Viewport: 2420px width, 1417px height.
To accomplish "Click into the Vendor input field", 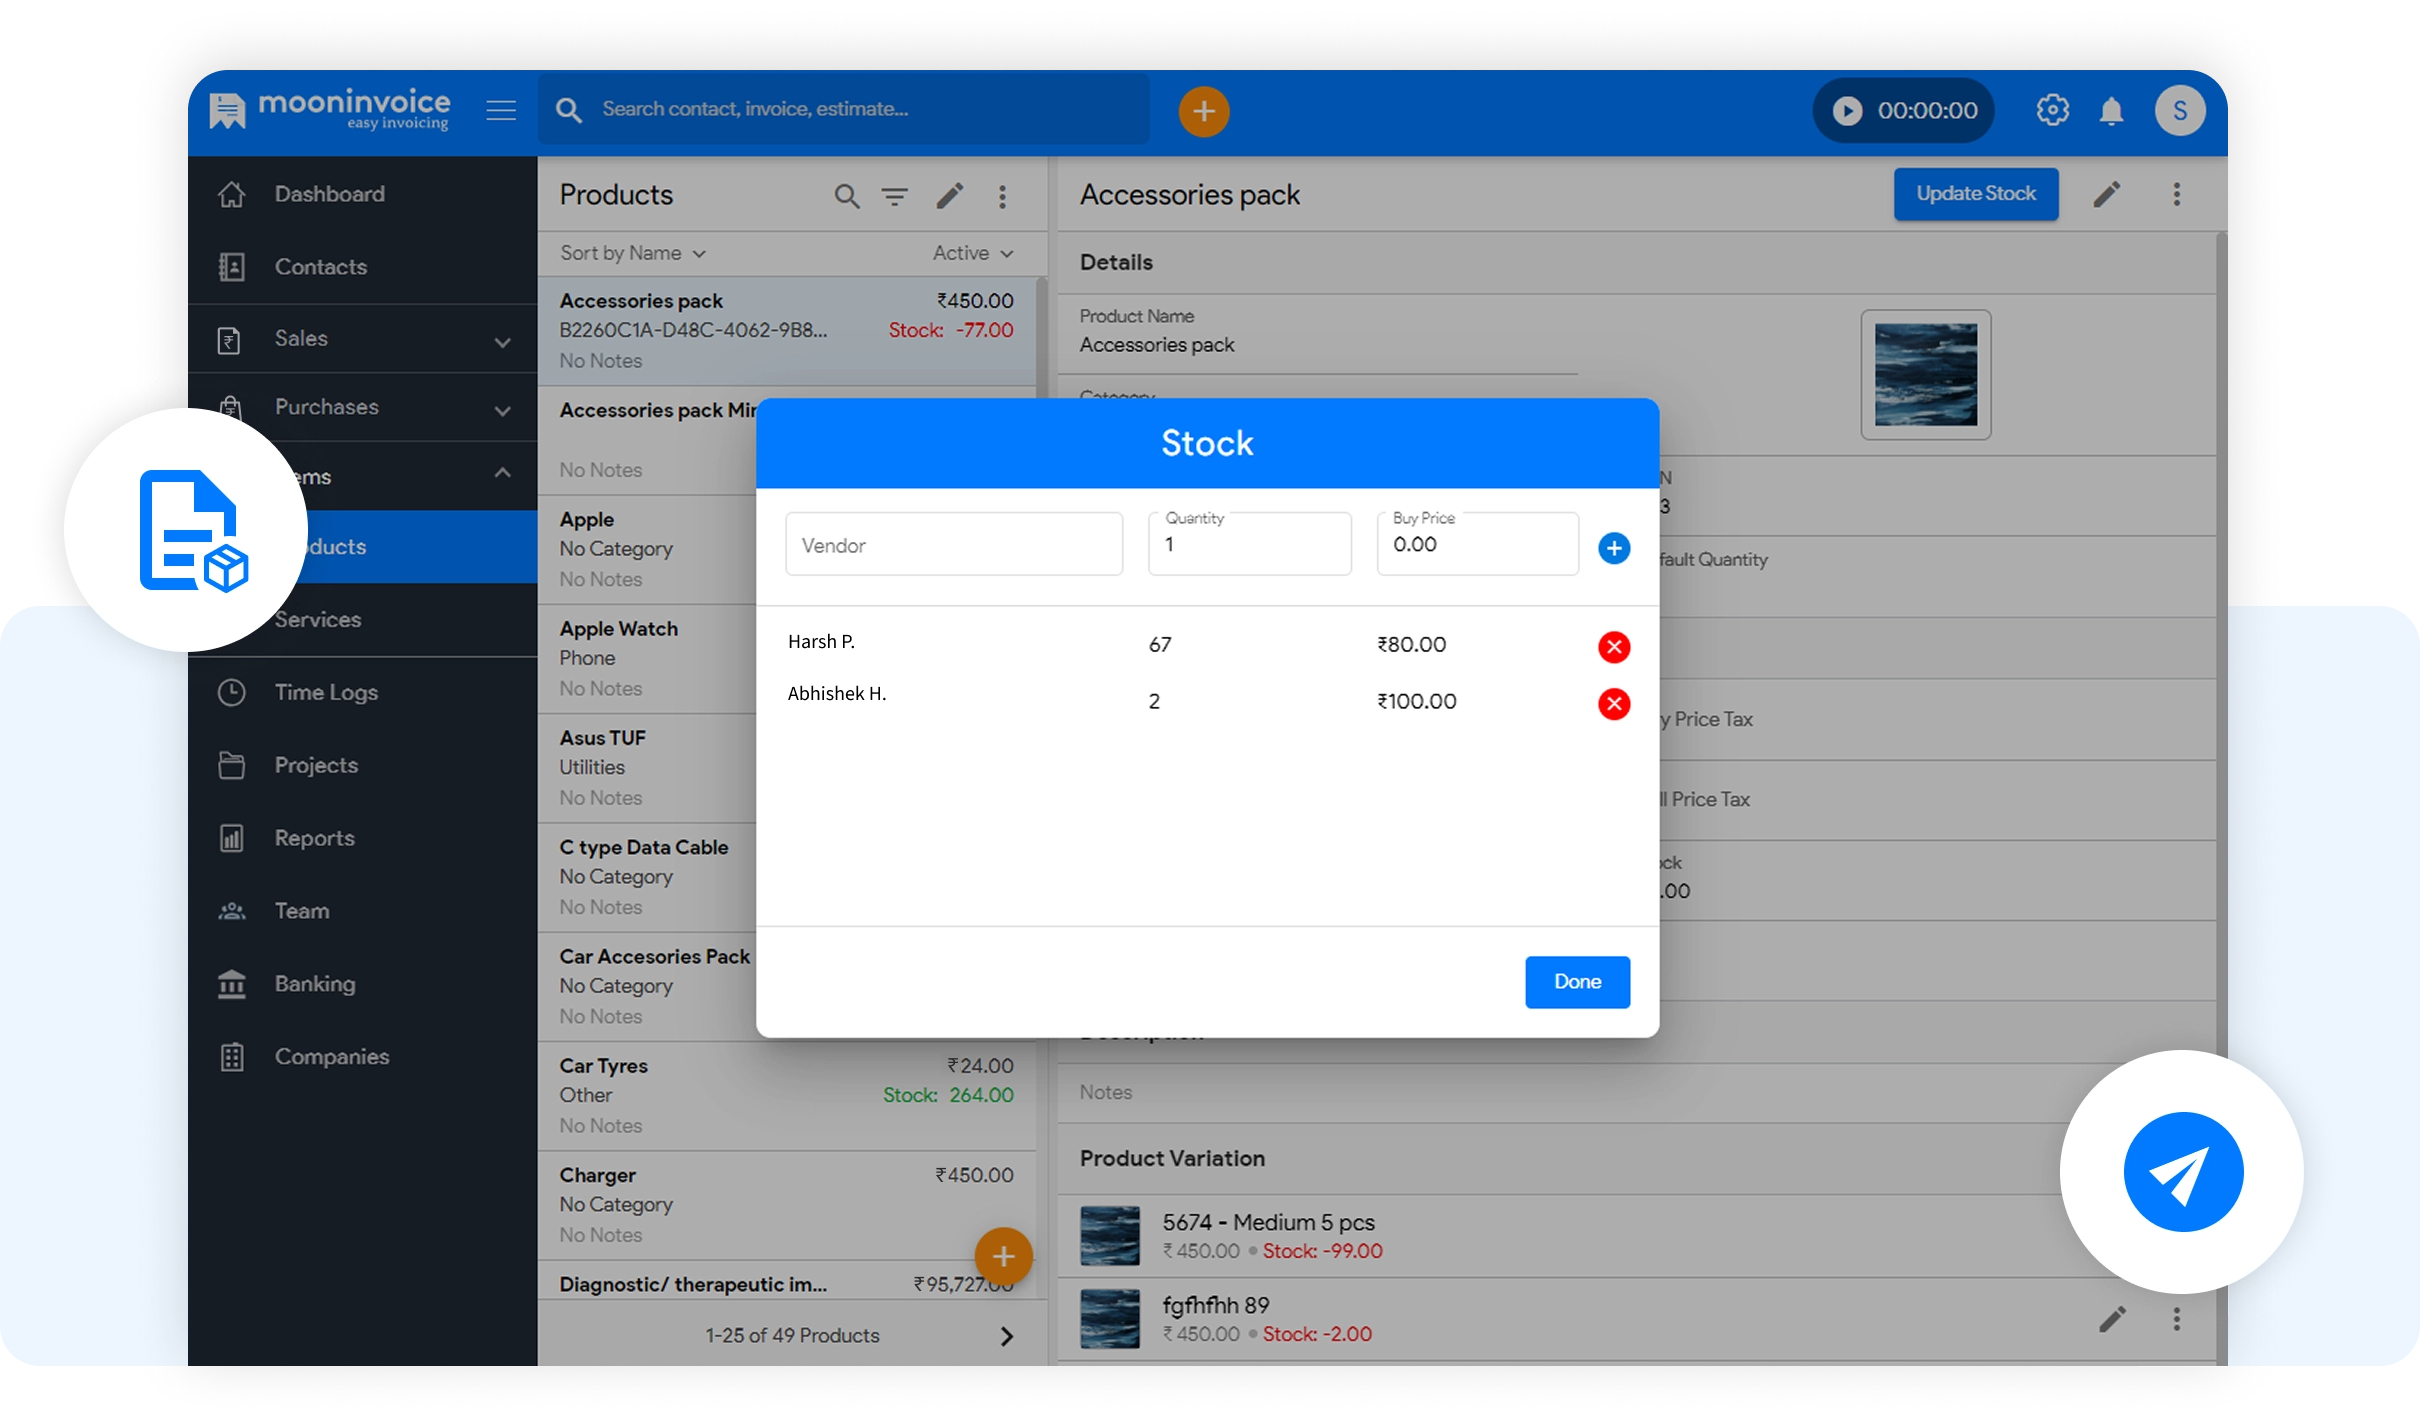I will coord(953,545).
